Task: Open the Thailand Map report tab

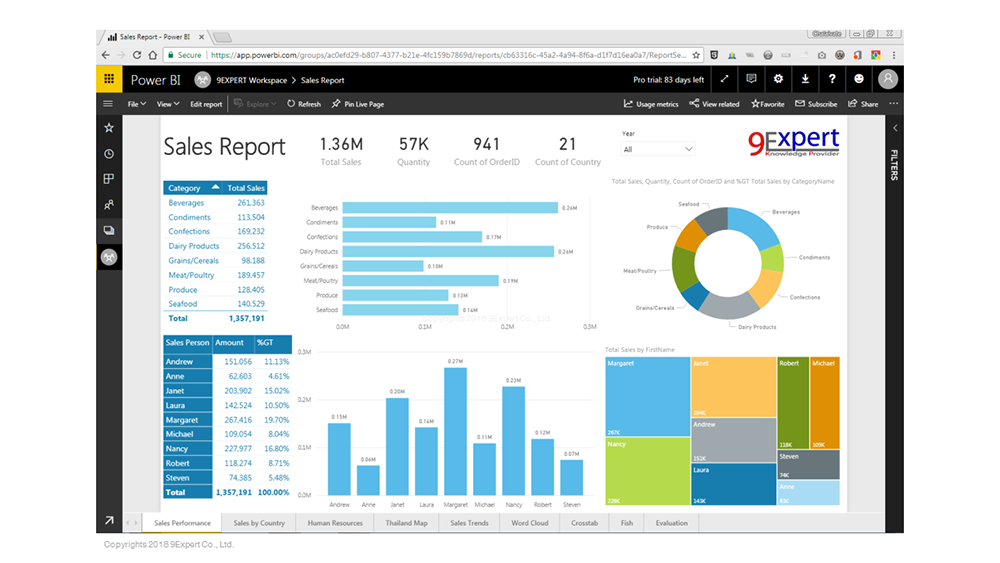Action: tap(406, 523)
